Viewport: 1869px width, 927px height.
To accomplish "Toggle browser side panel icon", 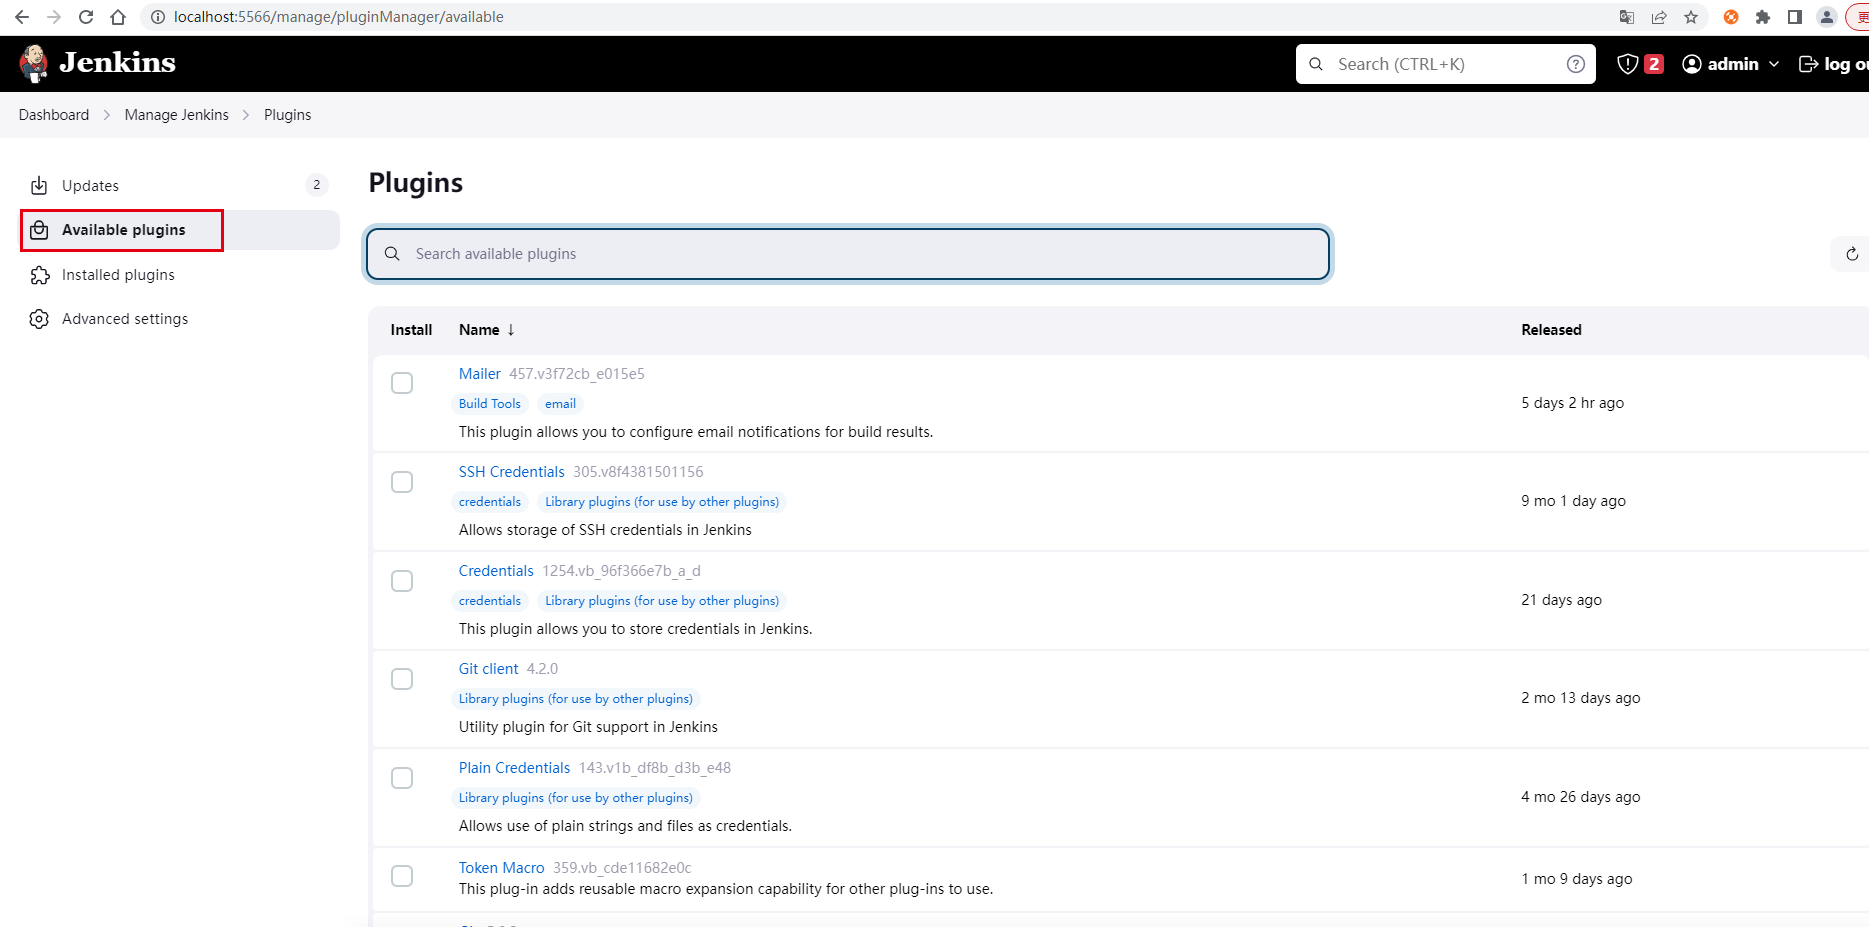I will [1795, 17].
